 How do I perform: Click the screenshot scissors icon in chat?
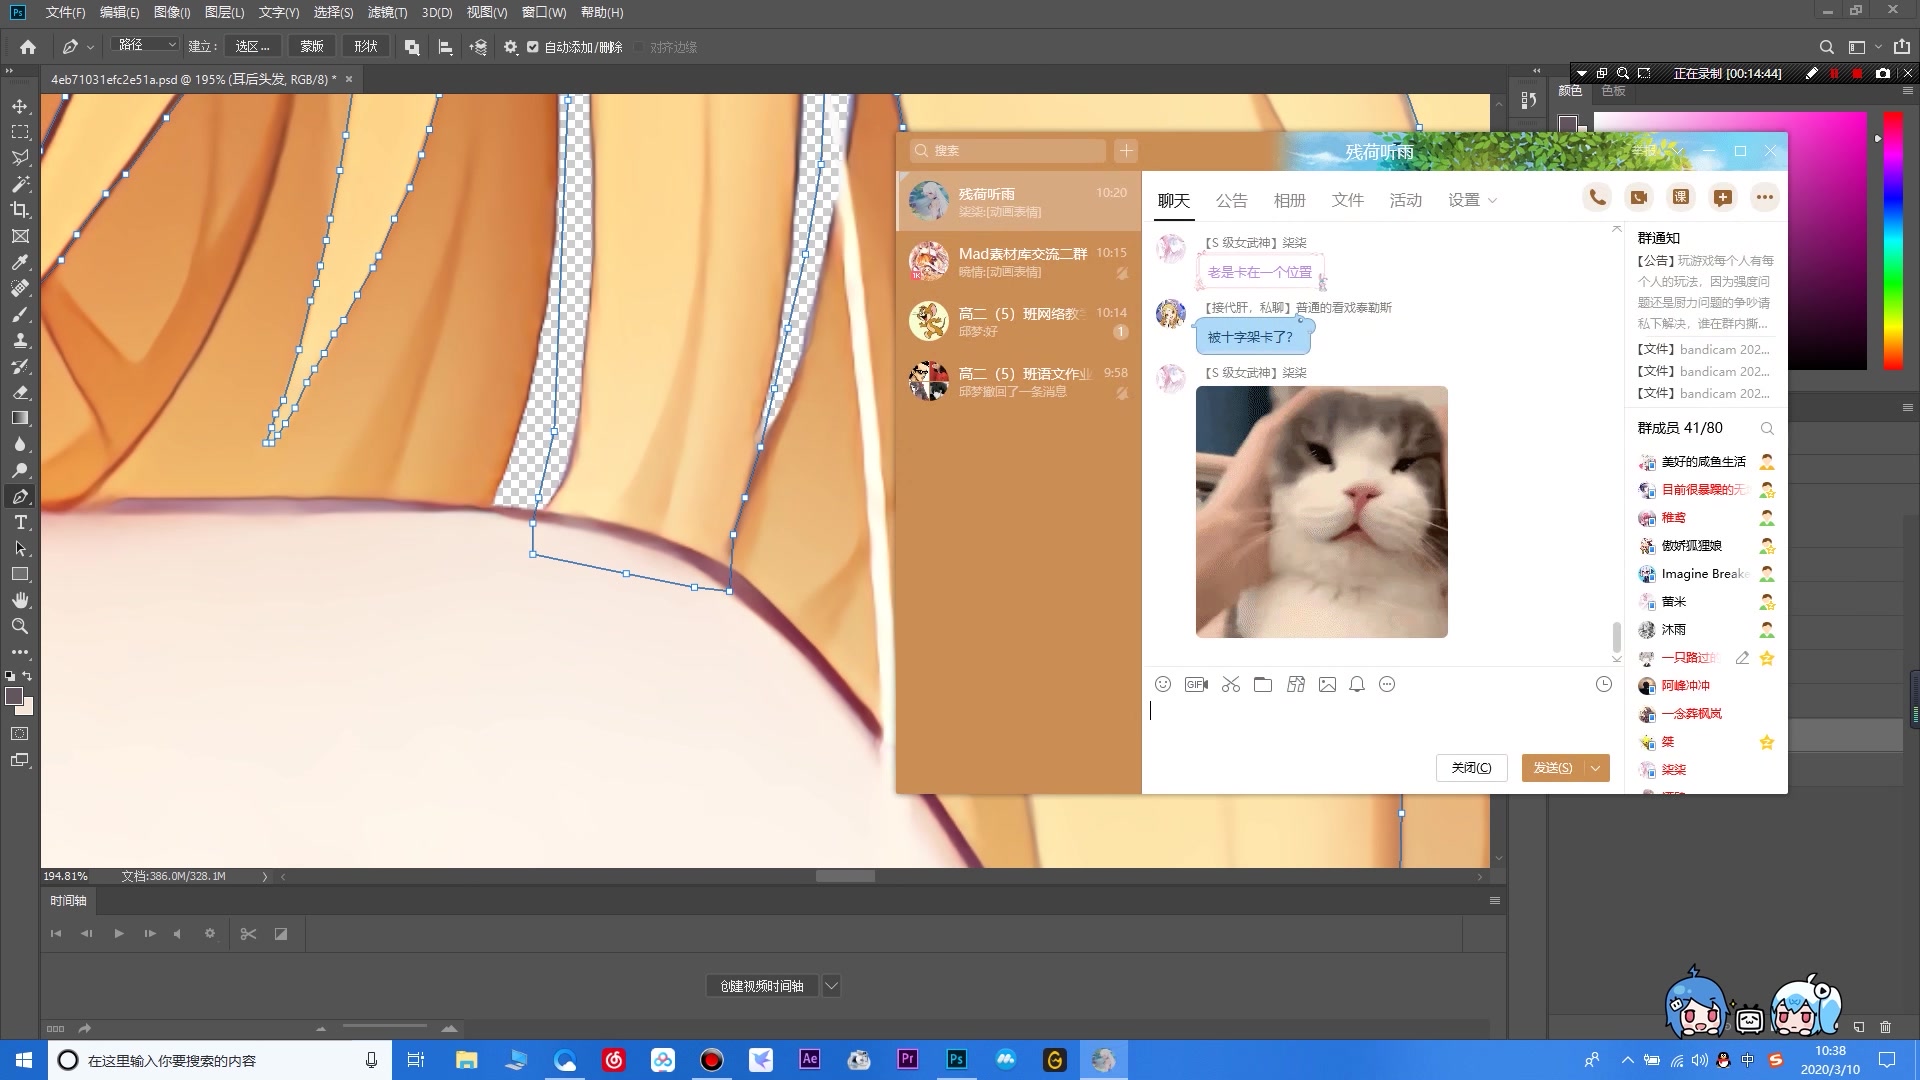click(1230, 684)
